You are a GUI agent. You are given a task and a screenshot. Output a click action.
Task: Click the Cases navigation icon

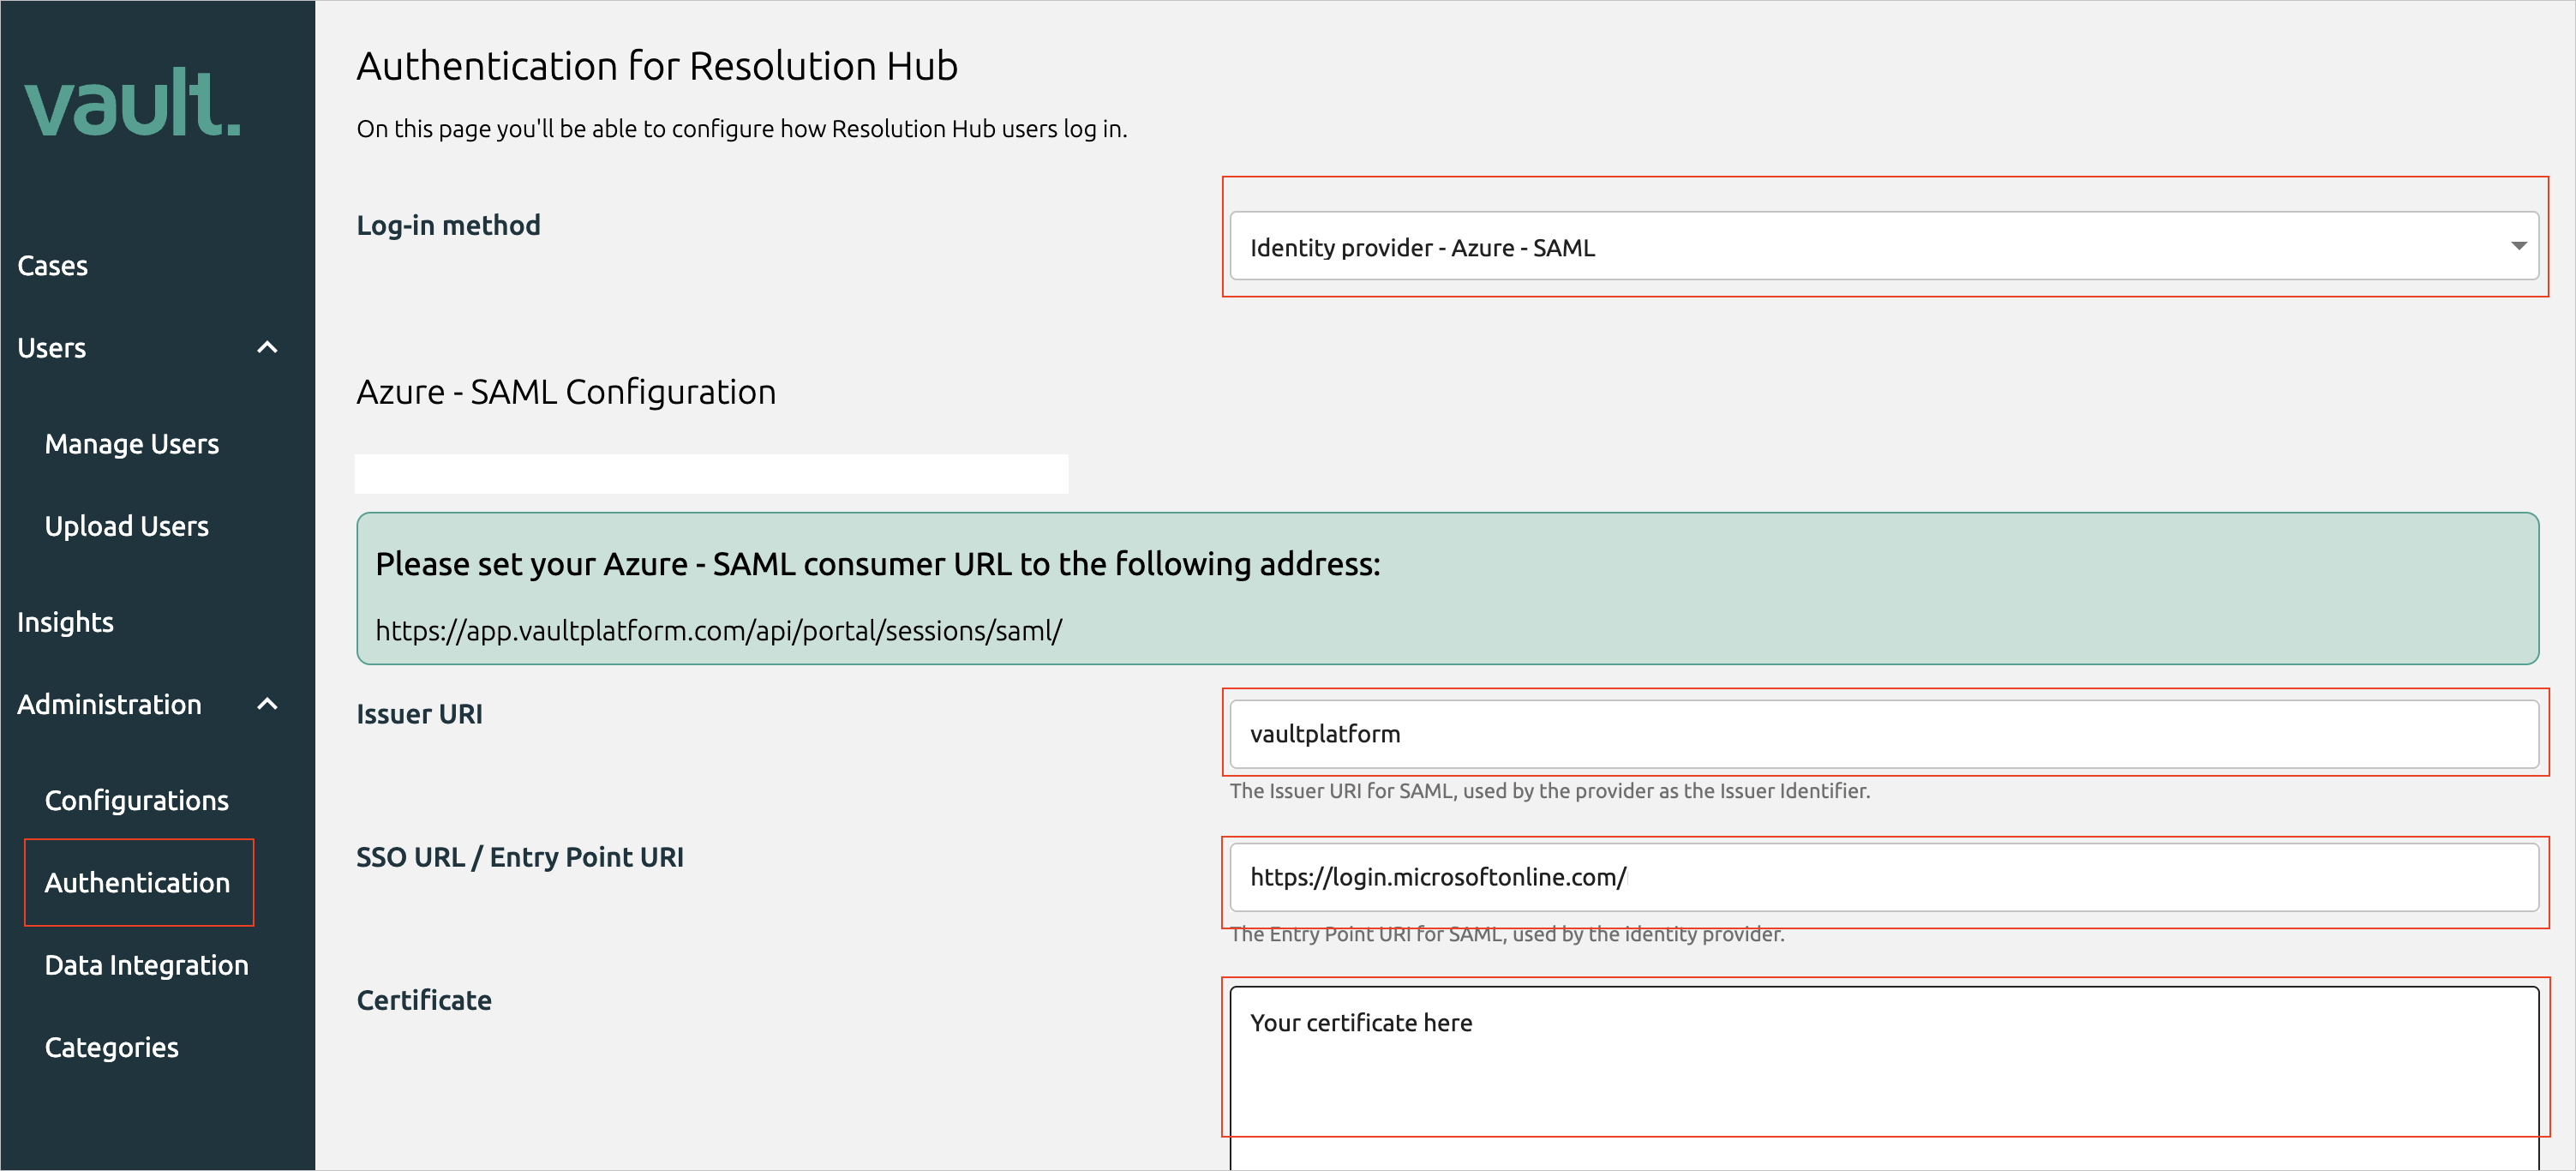click(x=51, y=264)
